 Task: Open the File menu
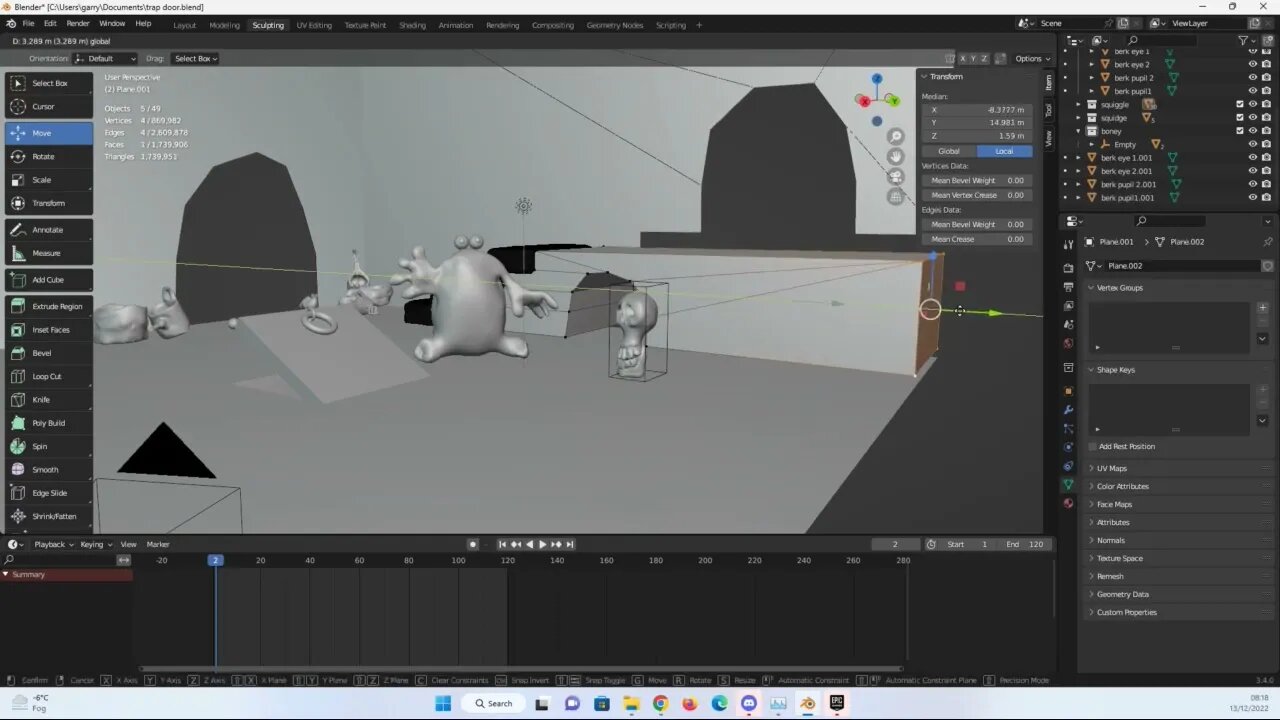pyautogui.click(x=28, y=24)
